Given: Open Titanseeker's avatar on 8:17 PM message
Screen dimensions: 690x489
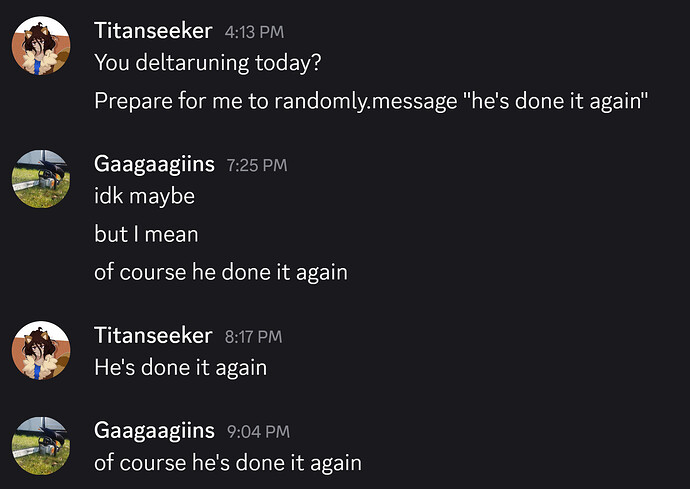Looking at the screenshot, I should (41, 350).
